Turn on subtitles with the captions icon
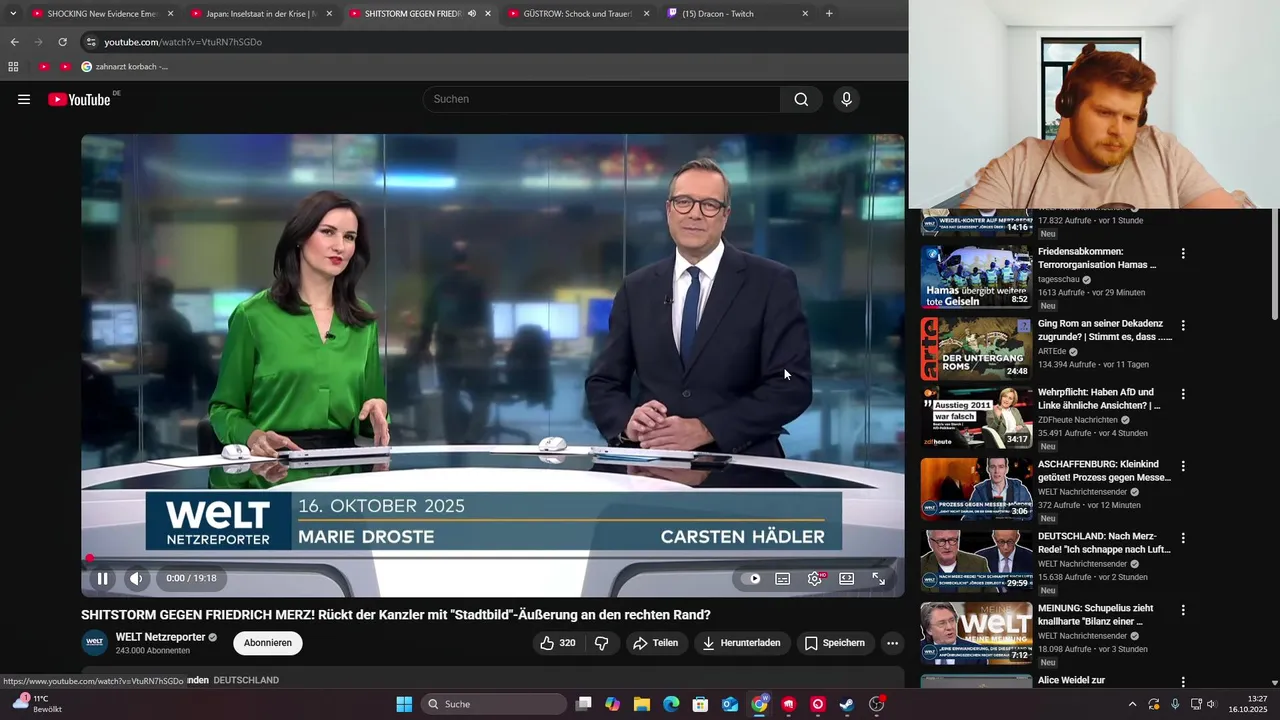1280x720 pixels. [x=783, y=578]
